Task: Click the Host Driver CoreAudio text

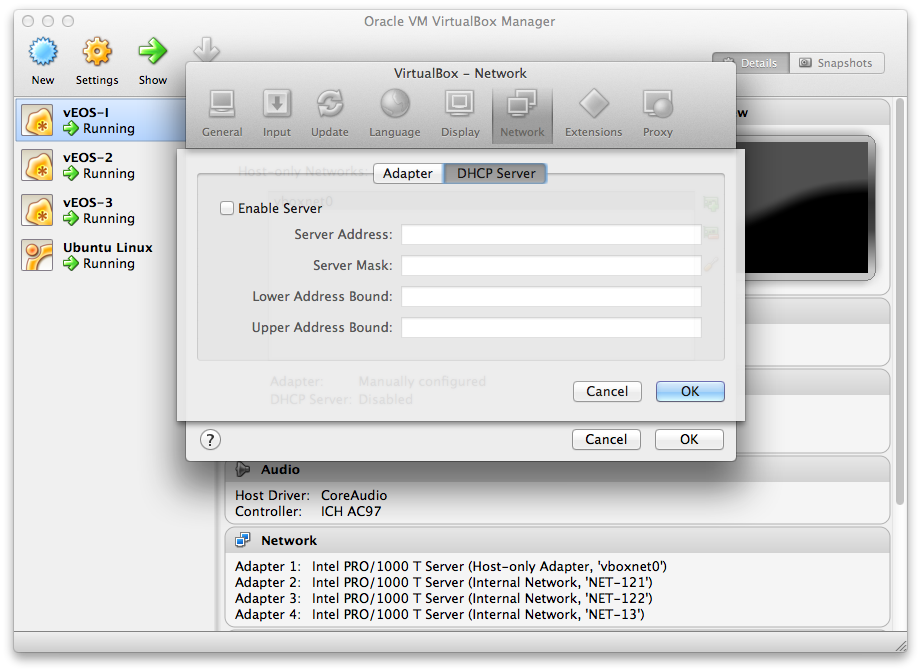Action: [311, 495]
